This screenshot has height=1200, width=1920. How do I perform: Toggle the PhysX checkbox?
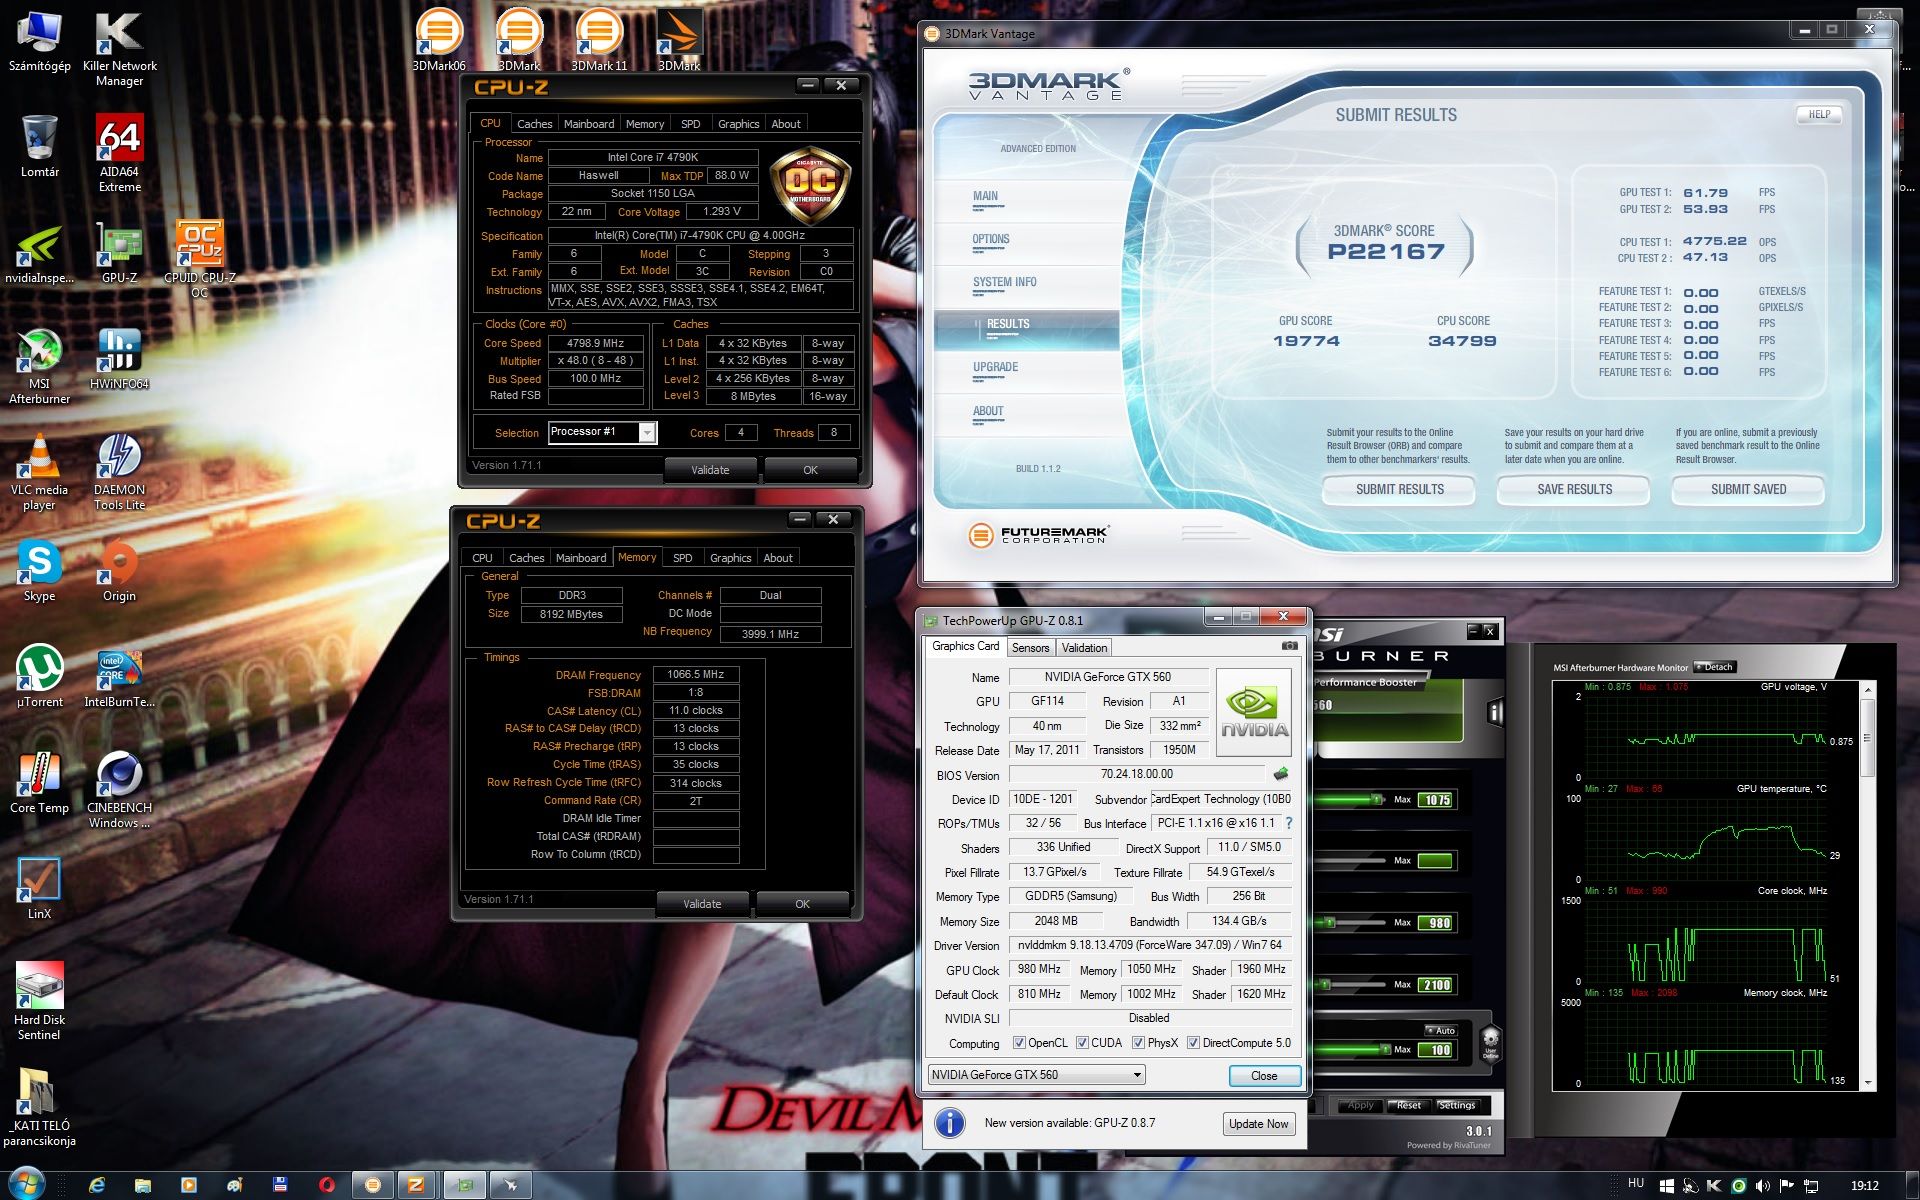1138,1043
